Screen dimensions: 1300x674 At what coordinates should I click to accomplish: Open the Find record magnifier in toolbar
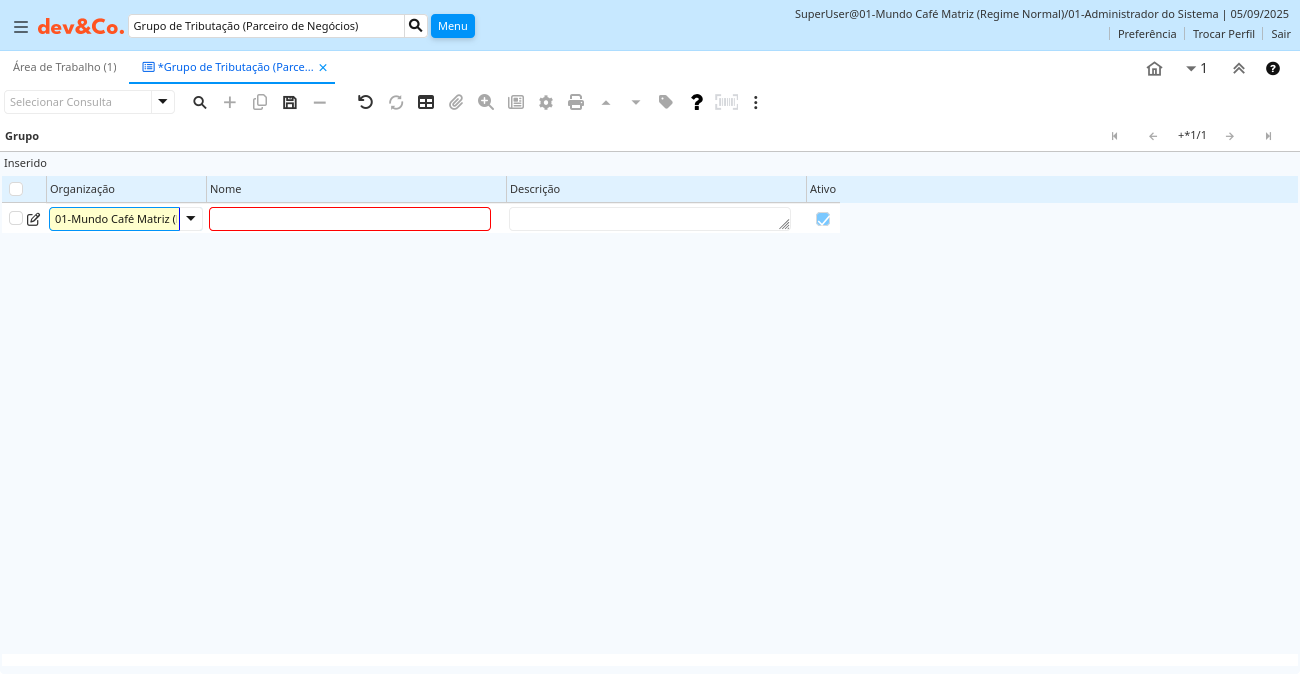coord(200,102)
